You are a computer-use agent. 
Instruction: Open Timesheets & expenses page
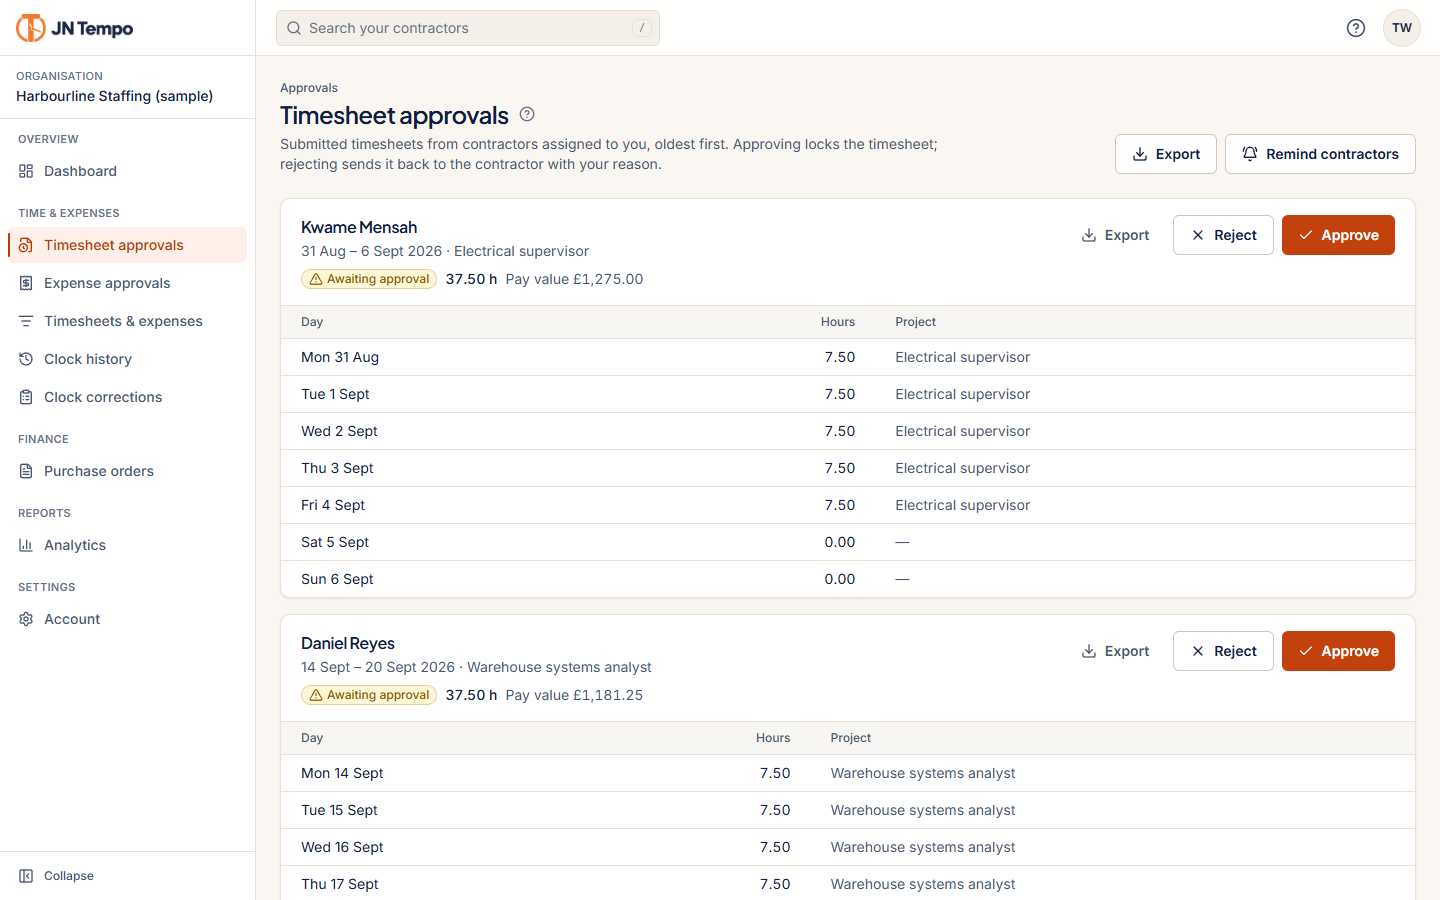click(x=127, y=321)
